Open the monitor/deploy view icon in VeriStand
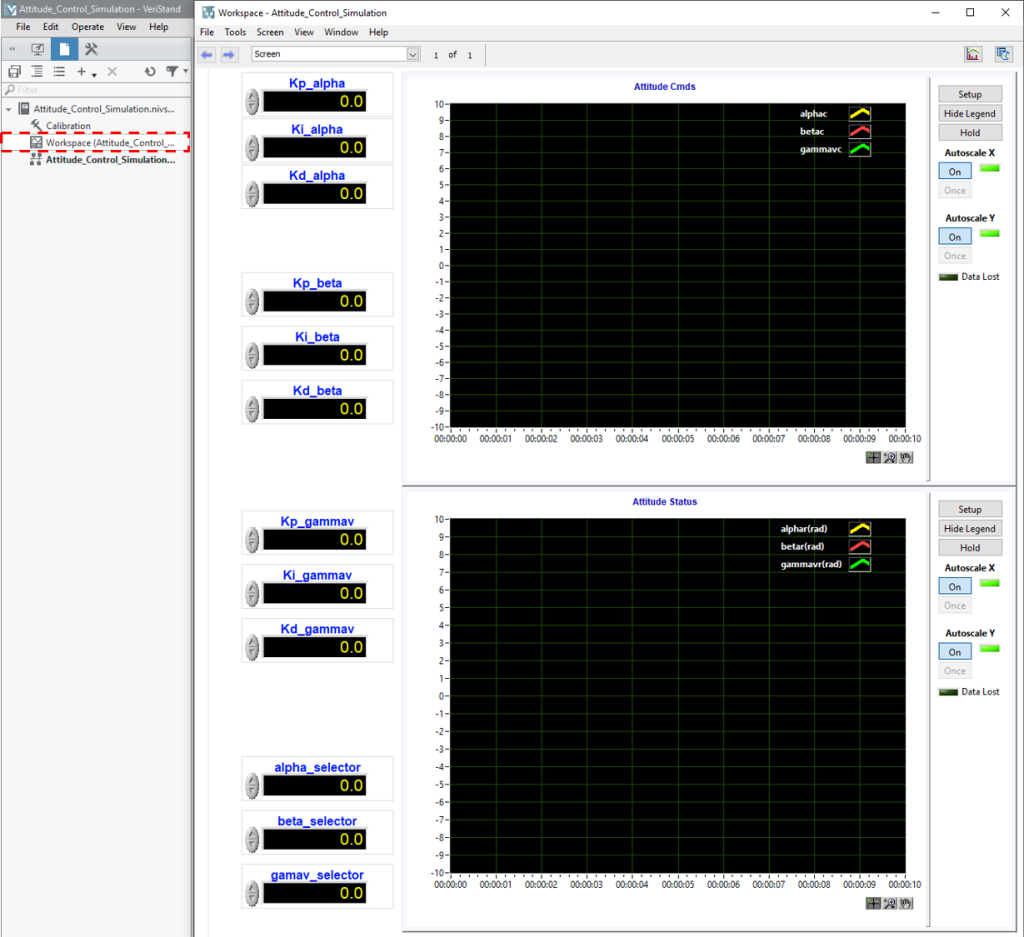The height and width of the screenshot is (937, 1024). (x=37, y=49)
